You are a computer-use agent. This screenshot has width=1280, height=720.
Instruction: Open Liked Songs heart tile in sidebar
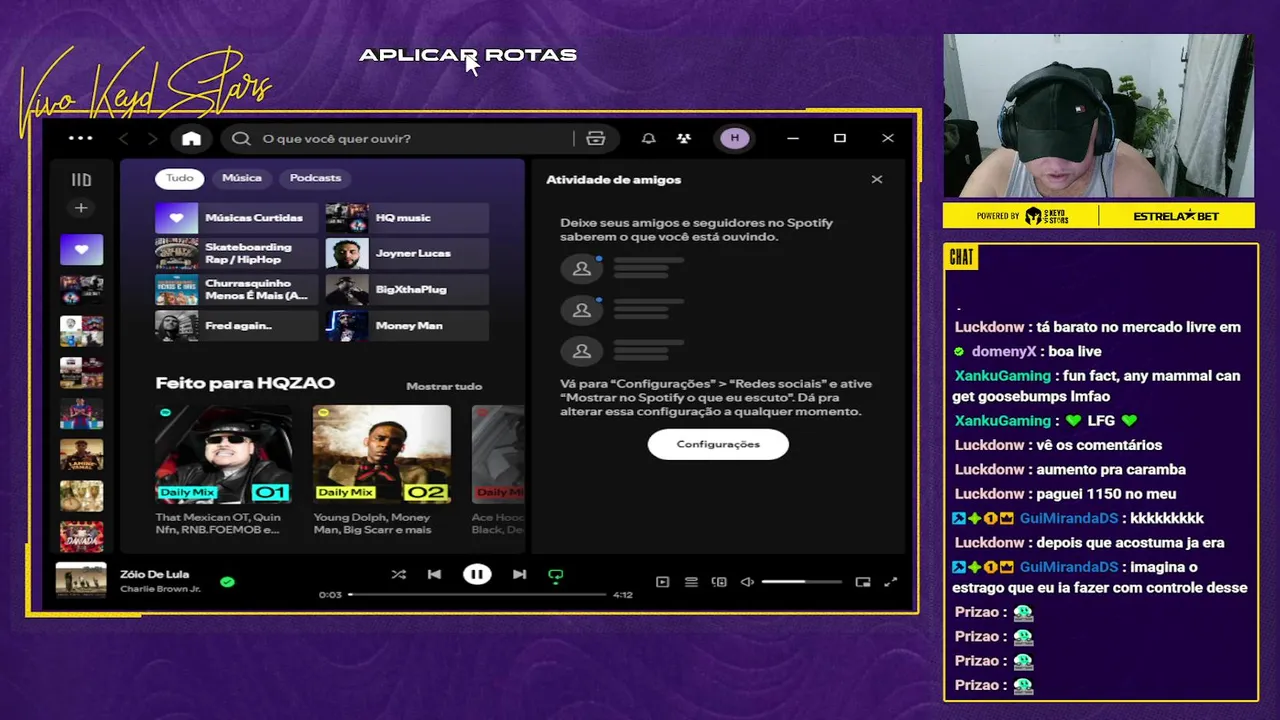click(81, 249)
